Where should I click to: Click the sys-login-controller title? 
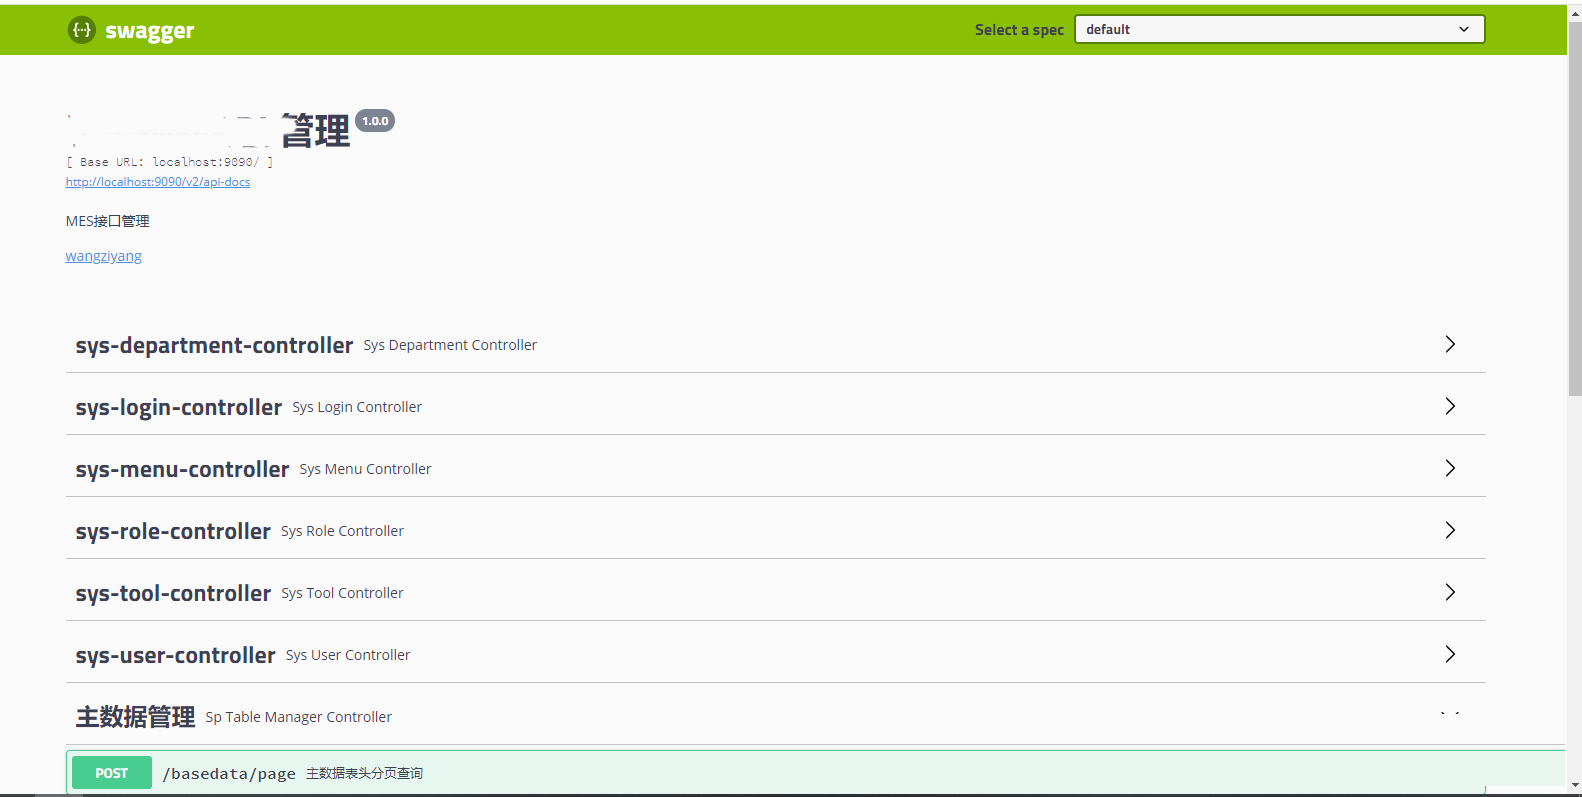[x=178, y=408]
